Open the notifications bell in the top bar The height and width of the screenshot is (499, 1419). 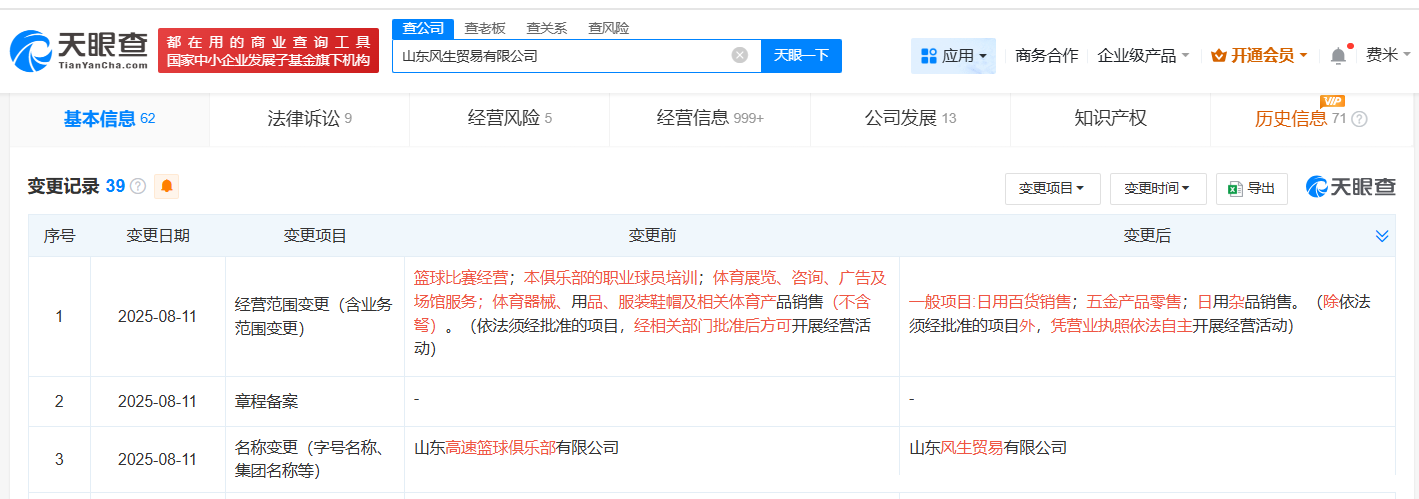(x=1338, y=56)
